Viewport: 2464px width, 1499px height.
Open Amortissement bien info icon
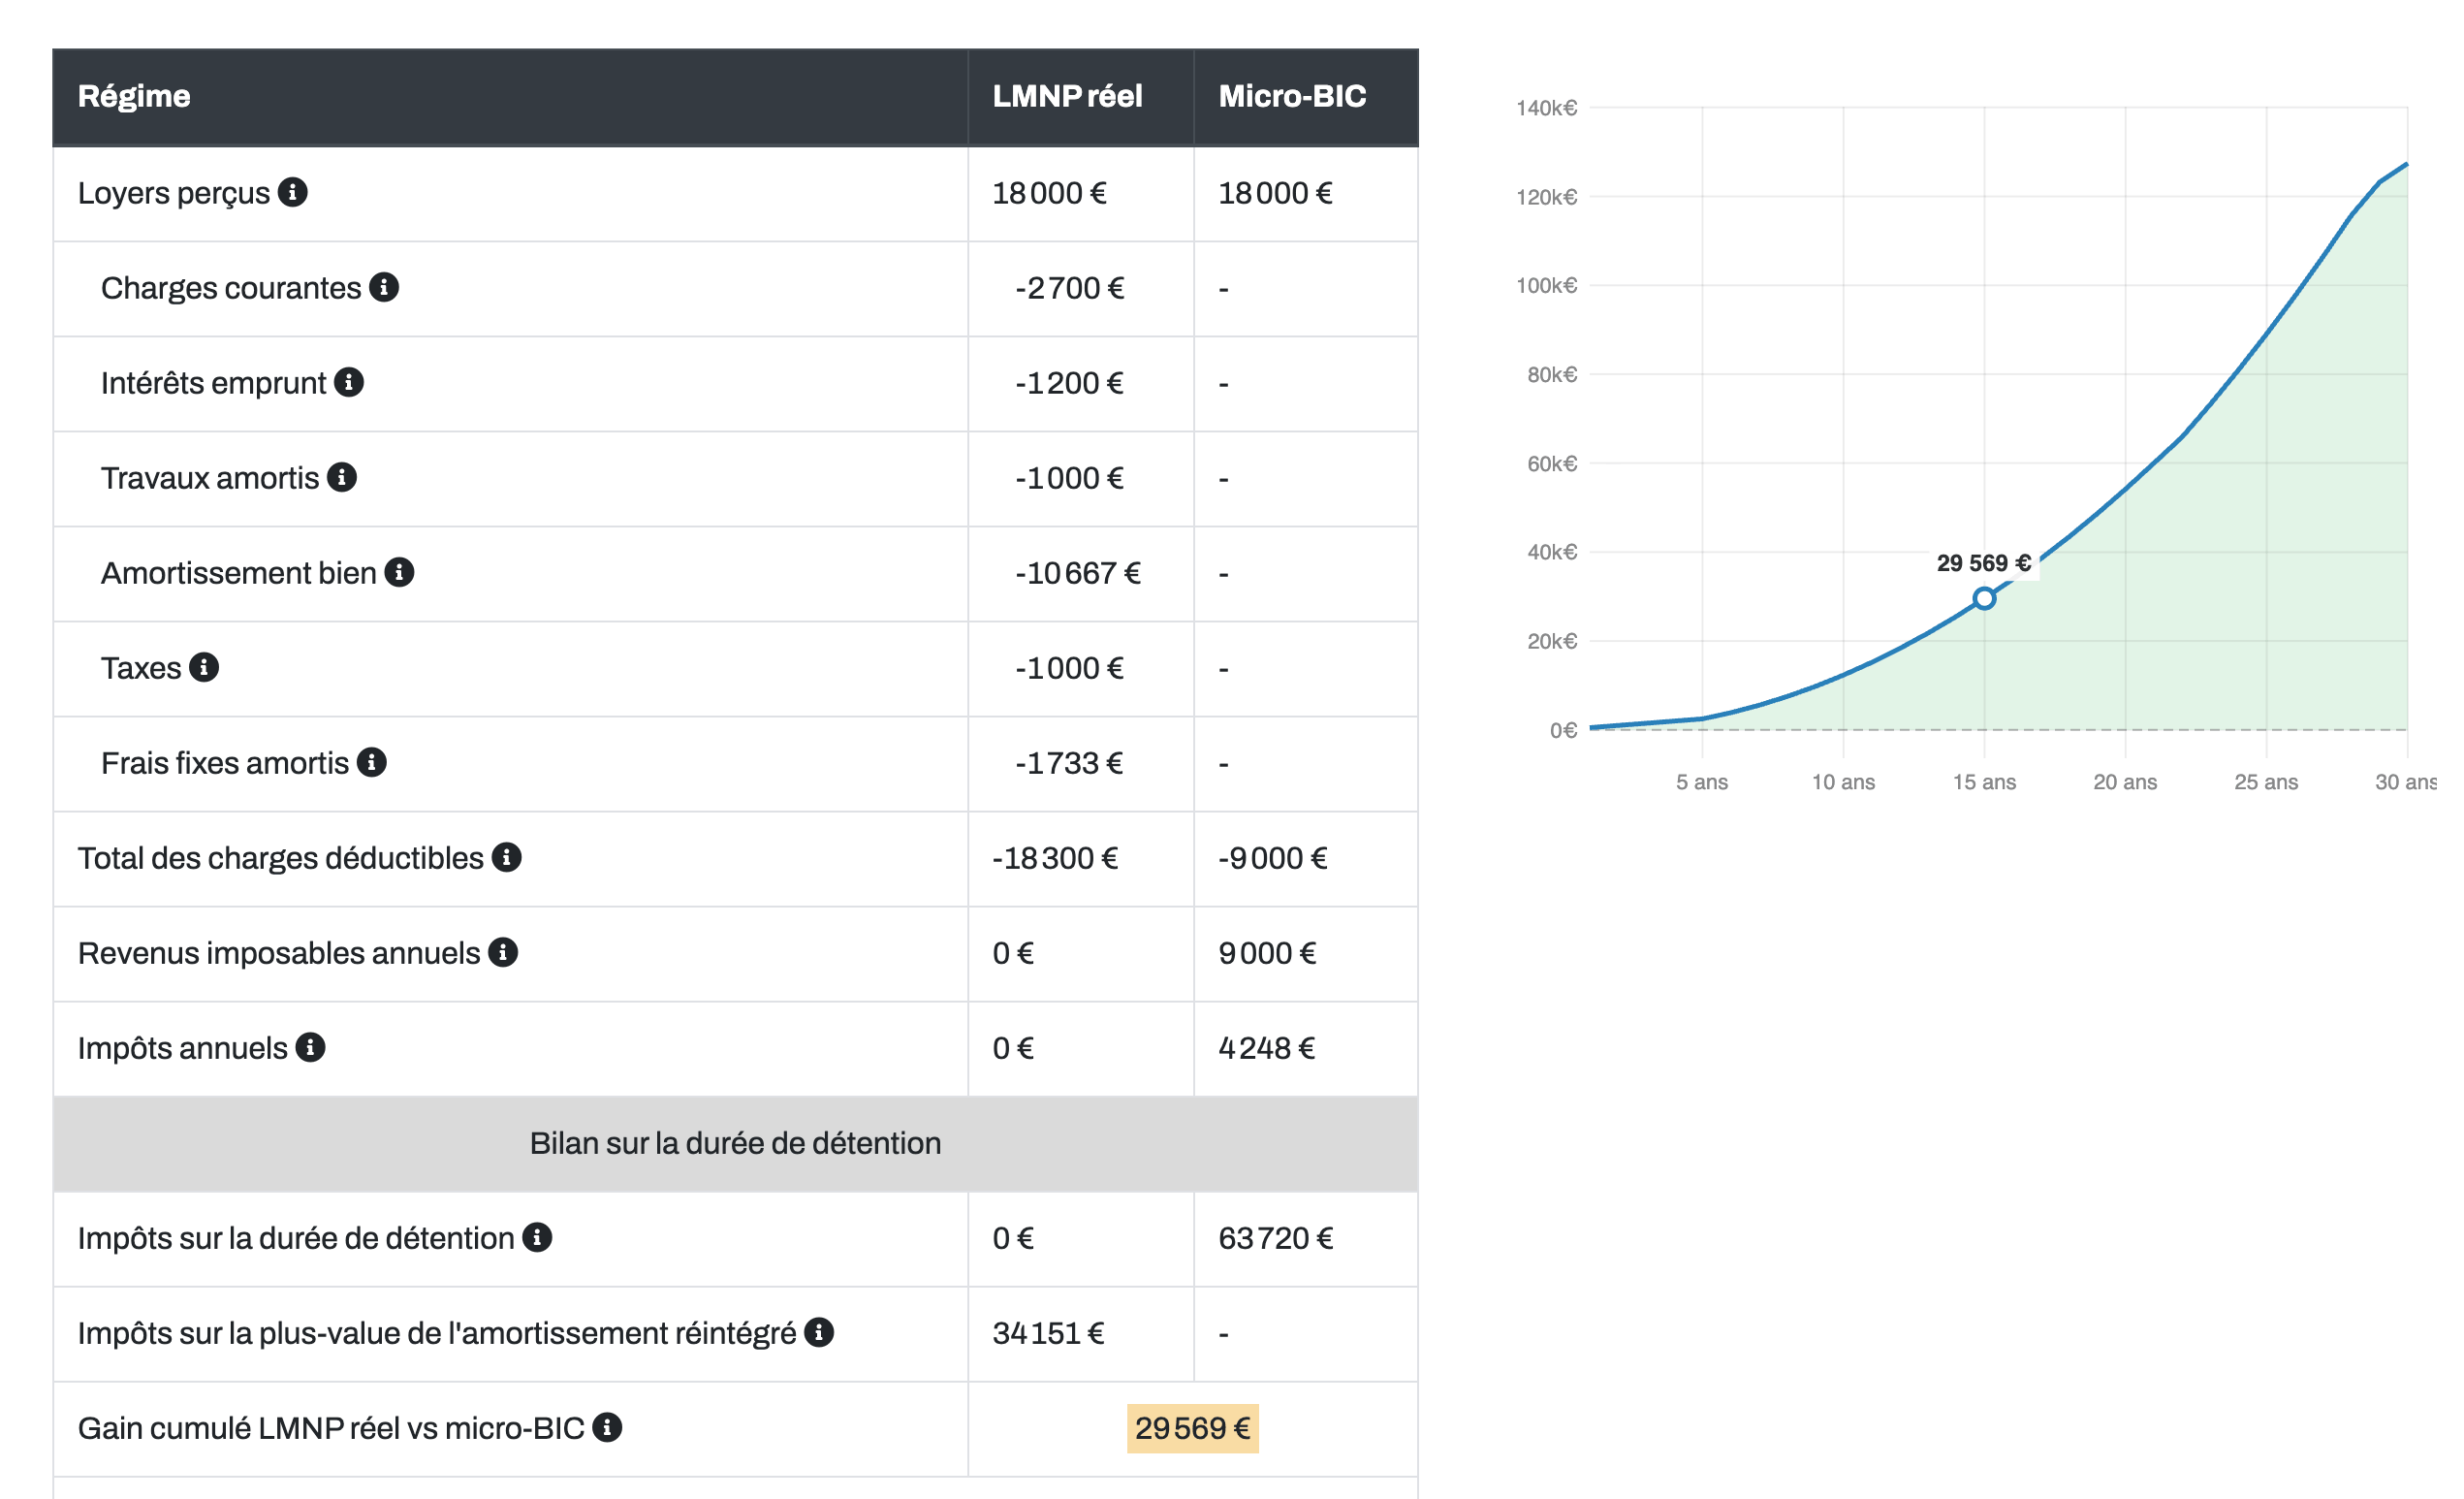tap(399, 572)
